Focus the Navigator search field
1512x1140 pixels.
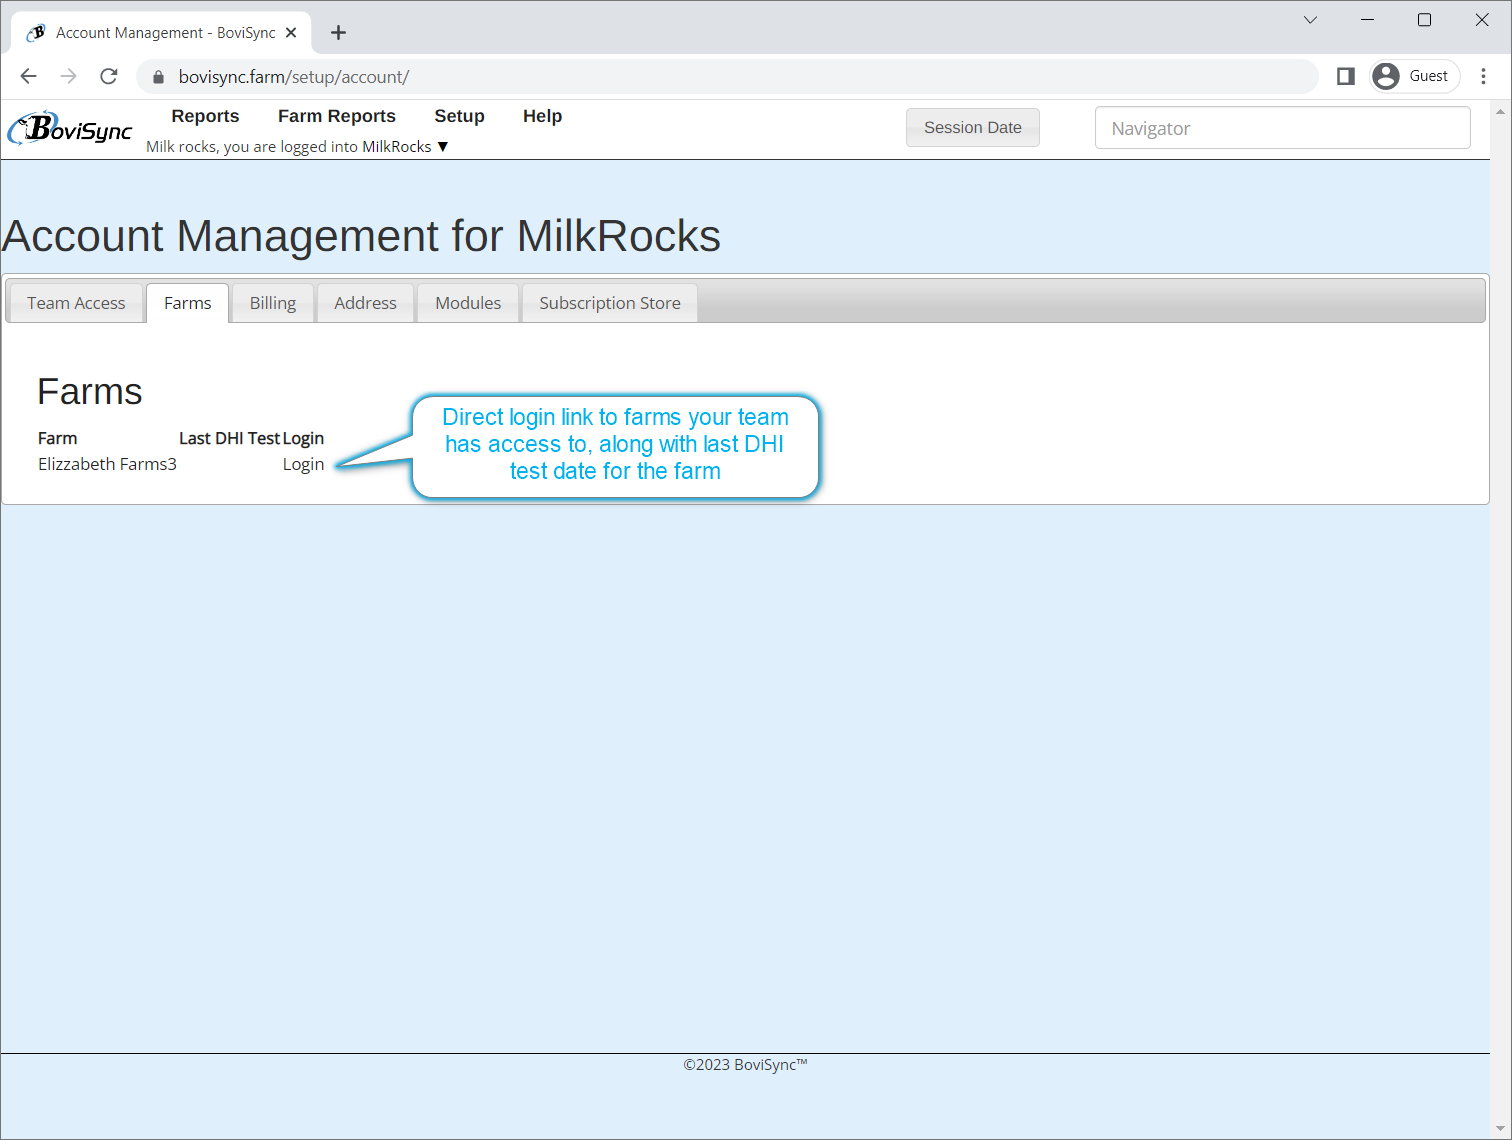(1282, 128)
